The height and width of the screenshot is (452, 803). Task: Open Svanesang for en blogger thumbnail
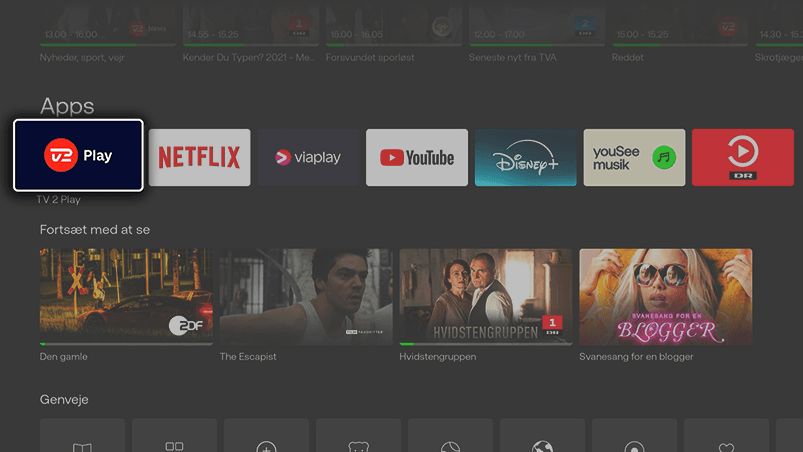click(665, 296)
